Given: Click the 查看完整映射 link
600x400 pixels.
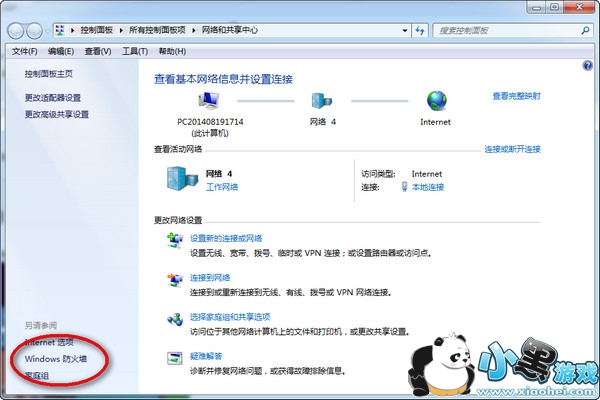Looking at the screenshot, I should (x=516, y=96).
